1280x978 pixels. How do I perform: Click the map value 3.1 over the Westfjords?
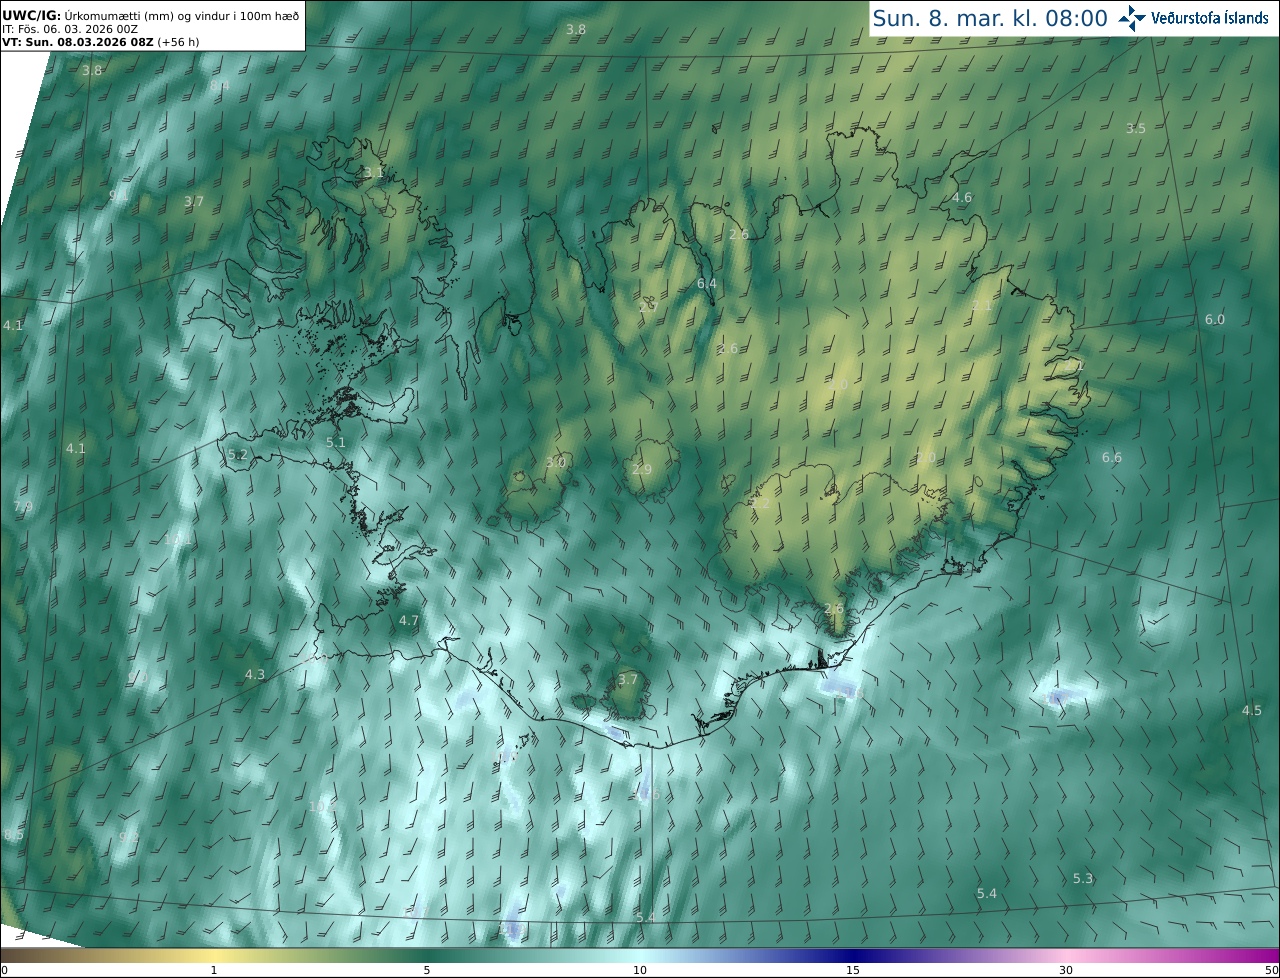373,172
